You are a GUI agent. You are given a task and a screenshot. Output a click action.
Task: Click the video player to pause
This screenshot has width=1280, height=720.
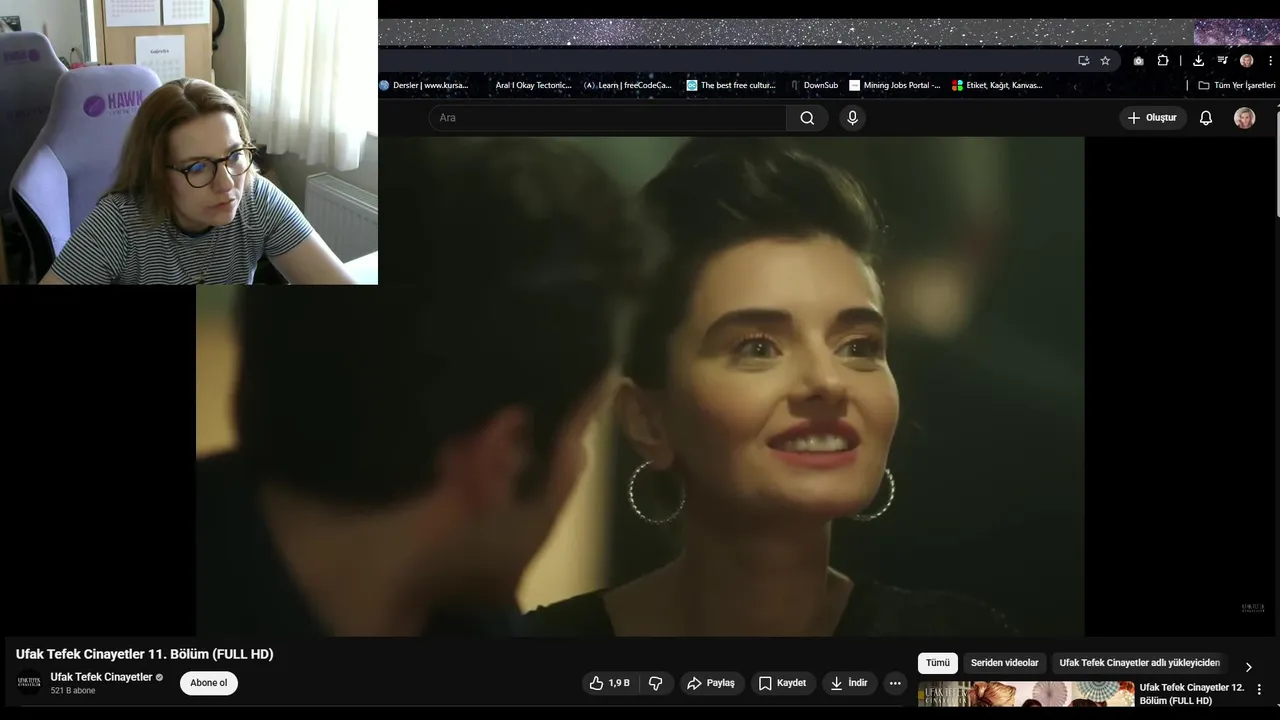[640, 386]
